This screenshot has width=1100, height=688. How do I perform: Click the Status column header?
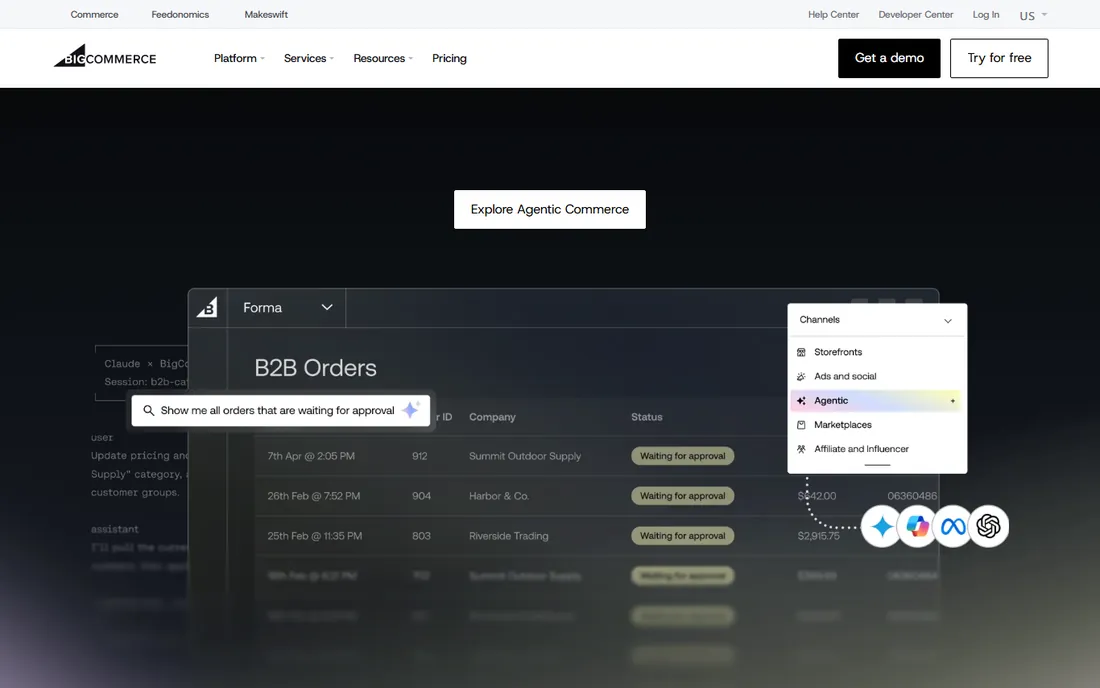coord(647,417)
